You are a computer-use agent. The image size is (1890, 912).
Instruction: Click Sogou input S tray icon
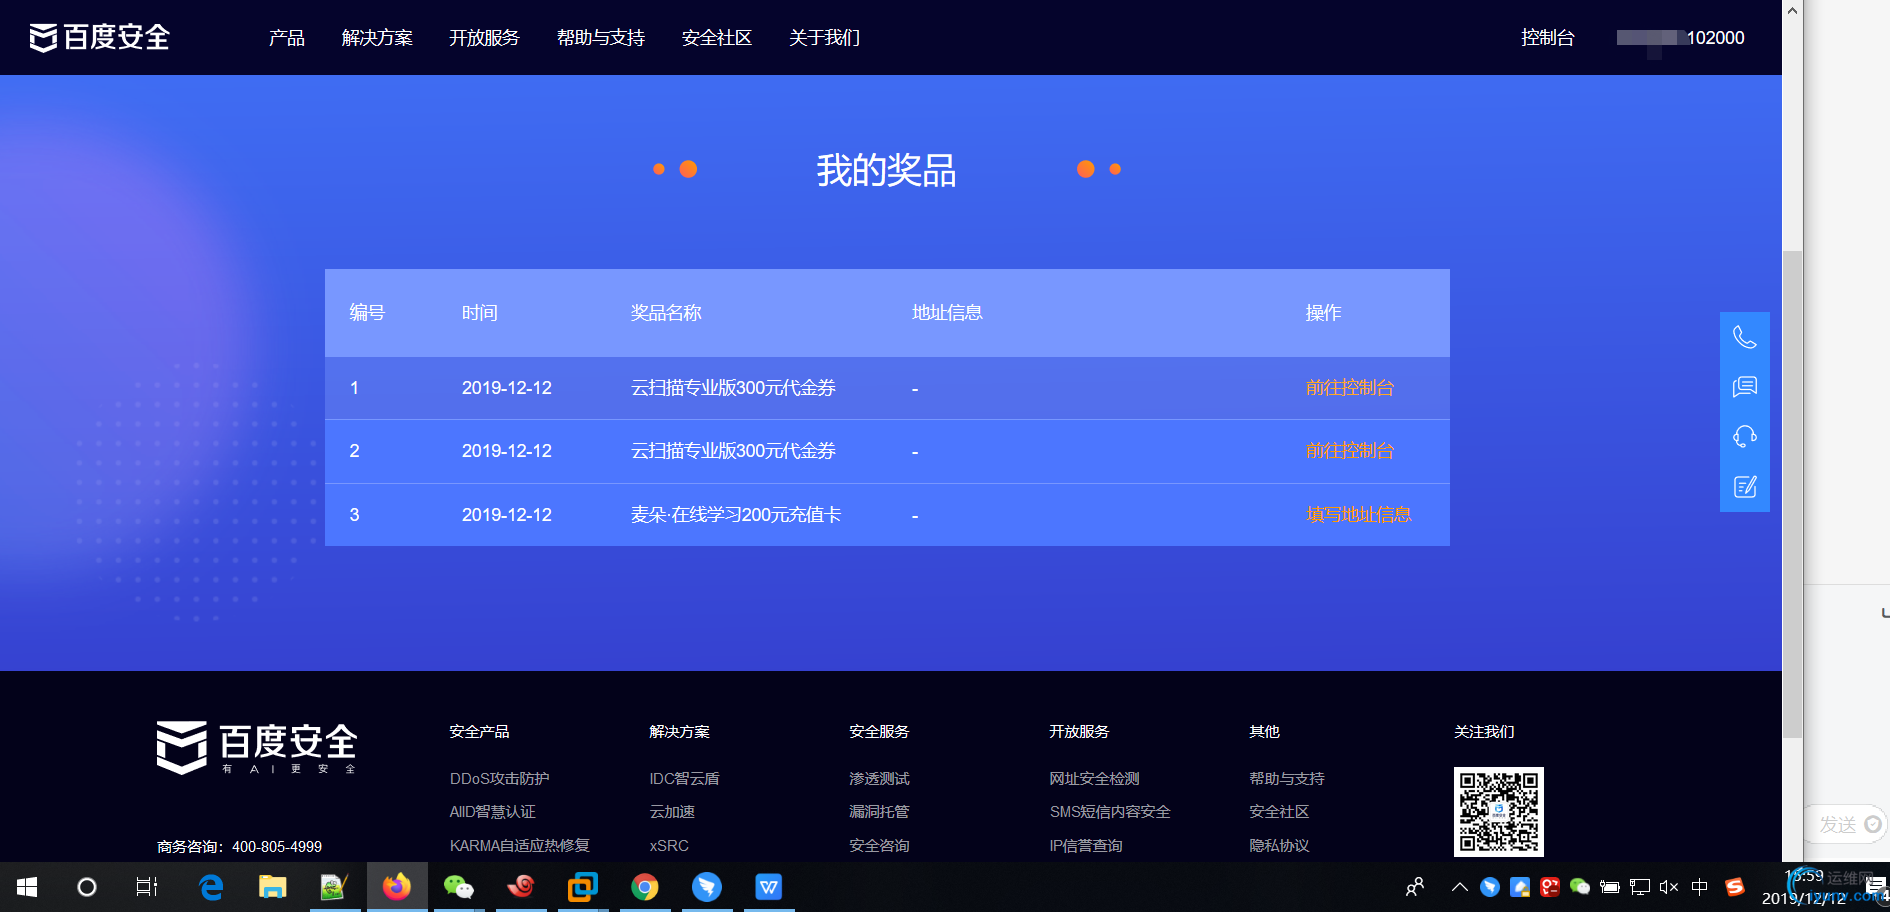pos(1735,887)
